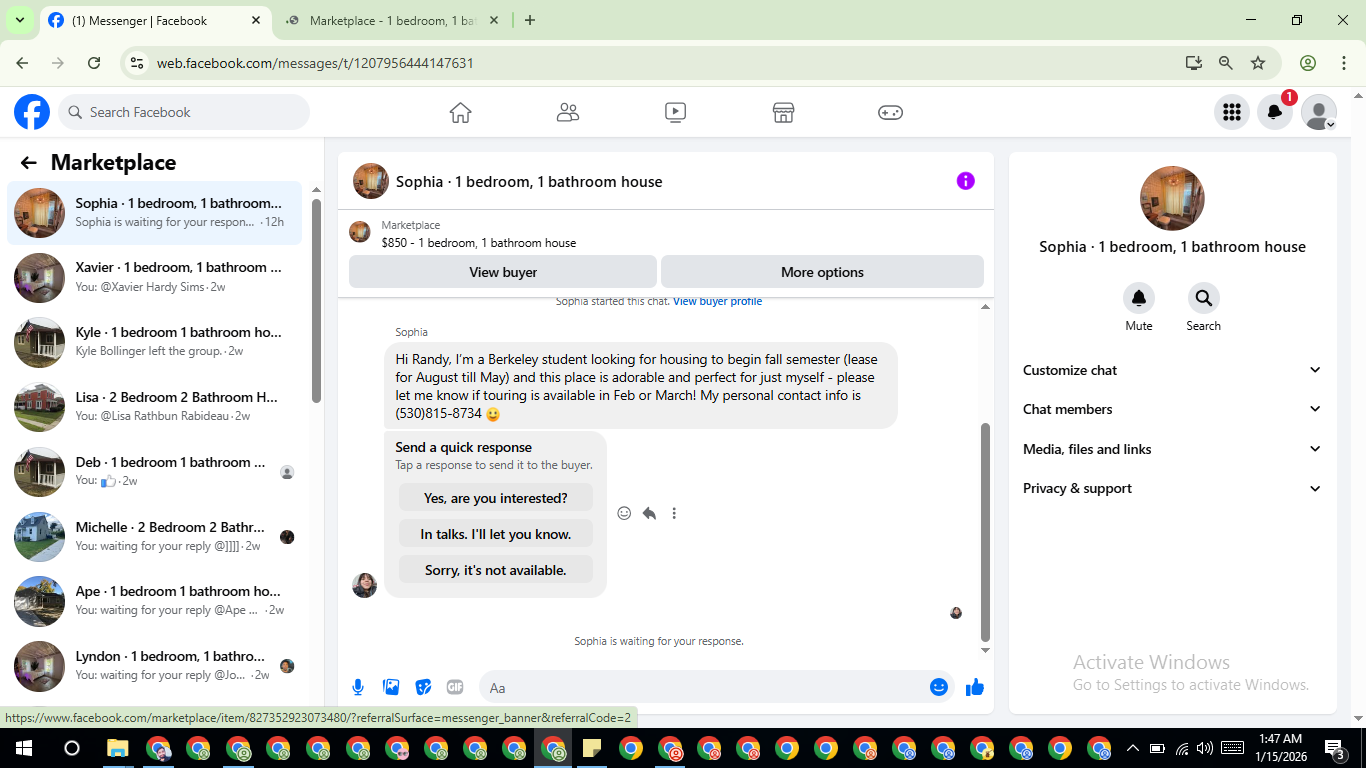
Task: Send a voice clip microphone icon
Action: [358, 687]
